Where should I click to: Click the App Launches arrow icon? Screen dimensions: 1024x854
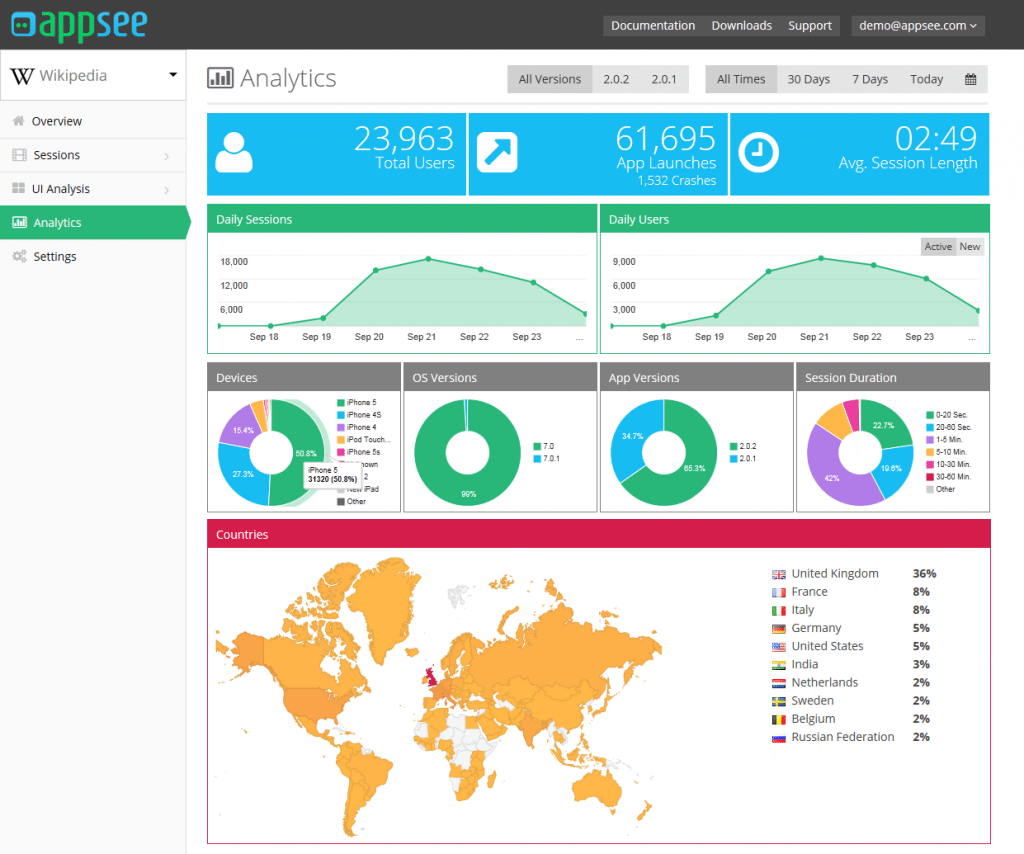coord(497,153)
